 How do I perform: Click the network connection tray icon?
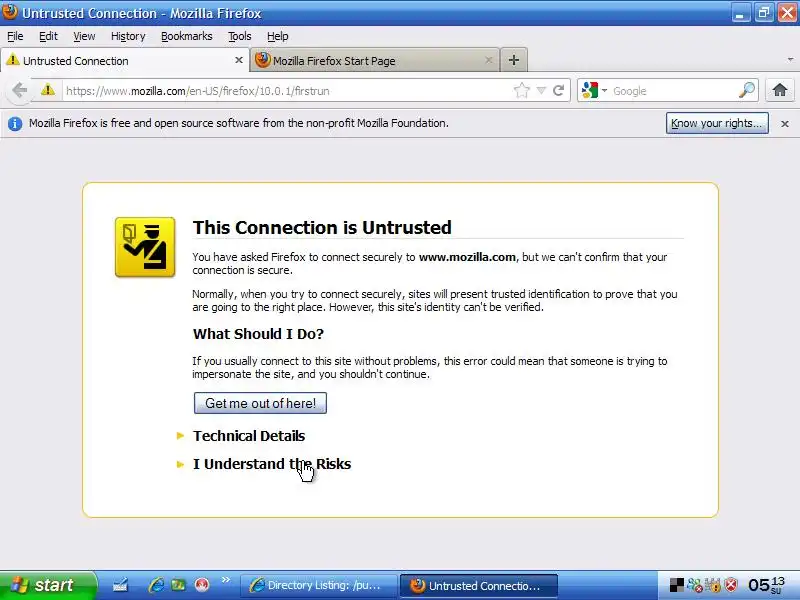694,585
